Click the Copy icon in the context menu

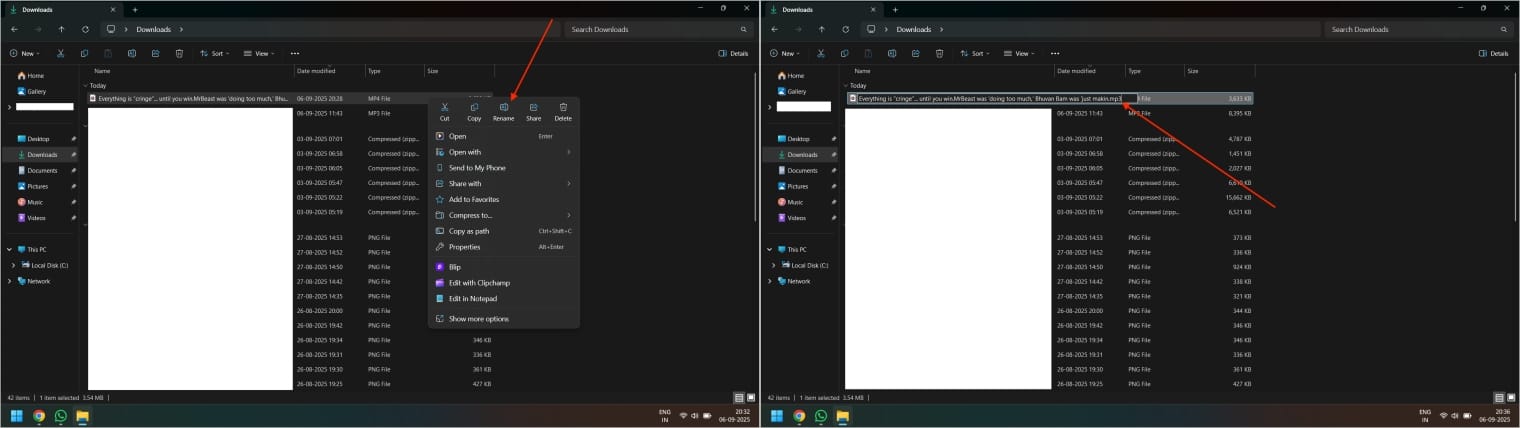(474, 107)
